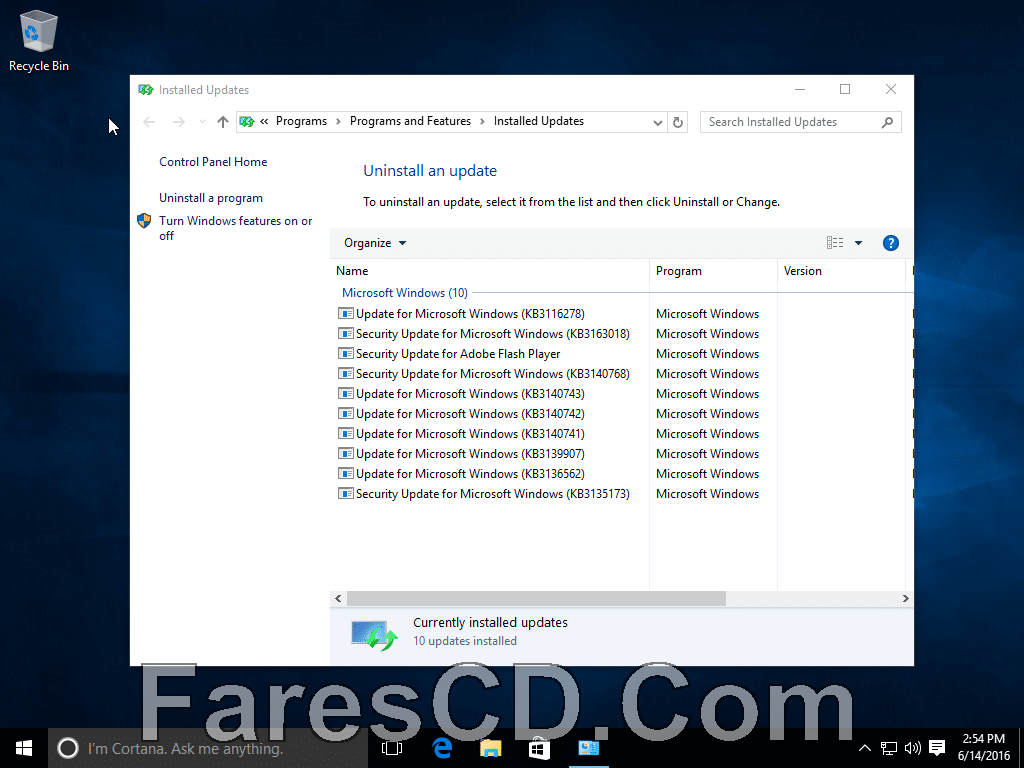
Task: Refresh the Installed Updates list
Action: [x=678, y=122]
